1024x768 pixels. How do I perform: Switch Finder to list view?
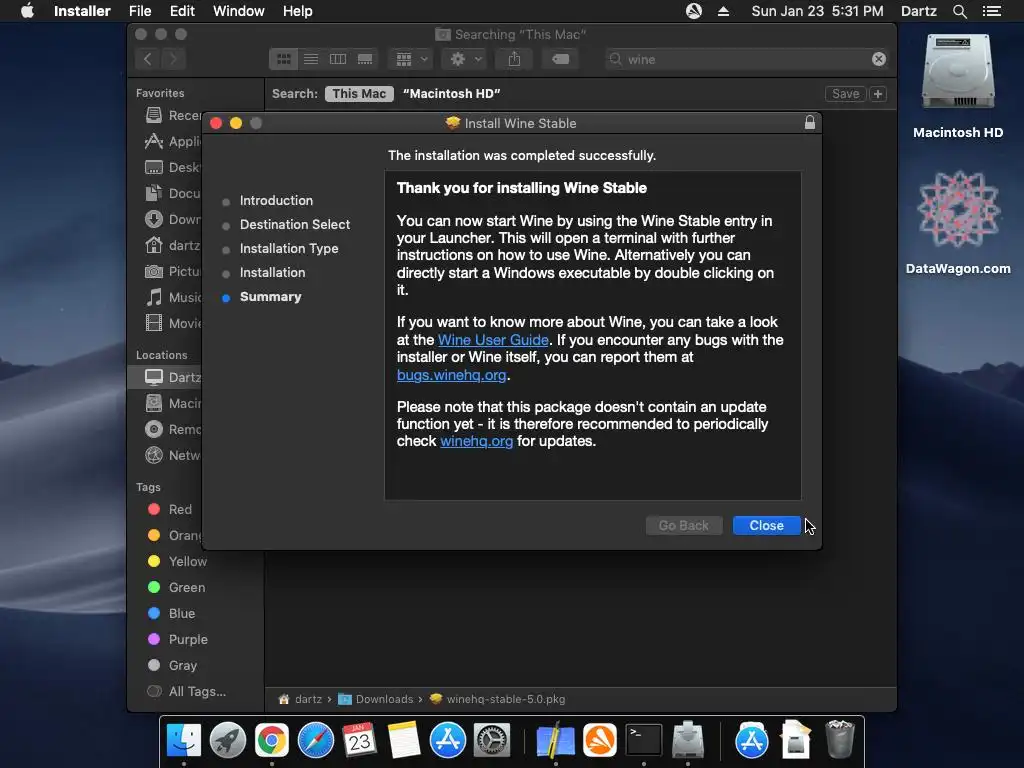(311, 59)
